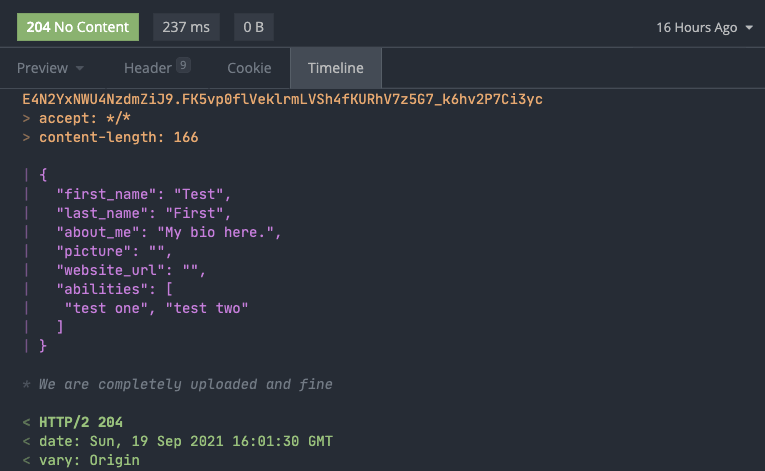Click the 'content-length: 166' line
765x471 pixels.
110,138
